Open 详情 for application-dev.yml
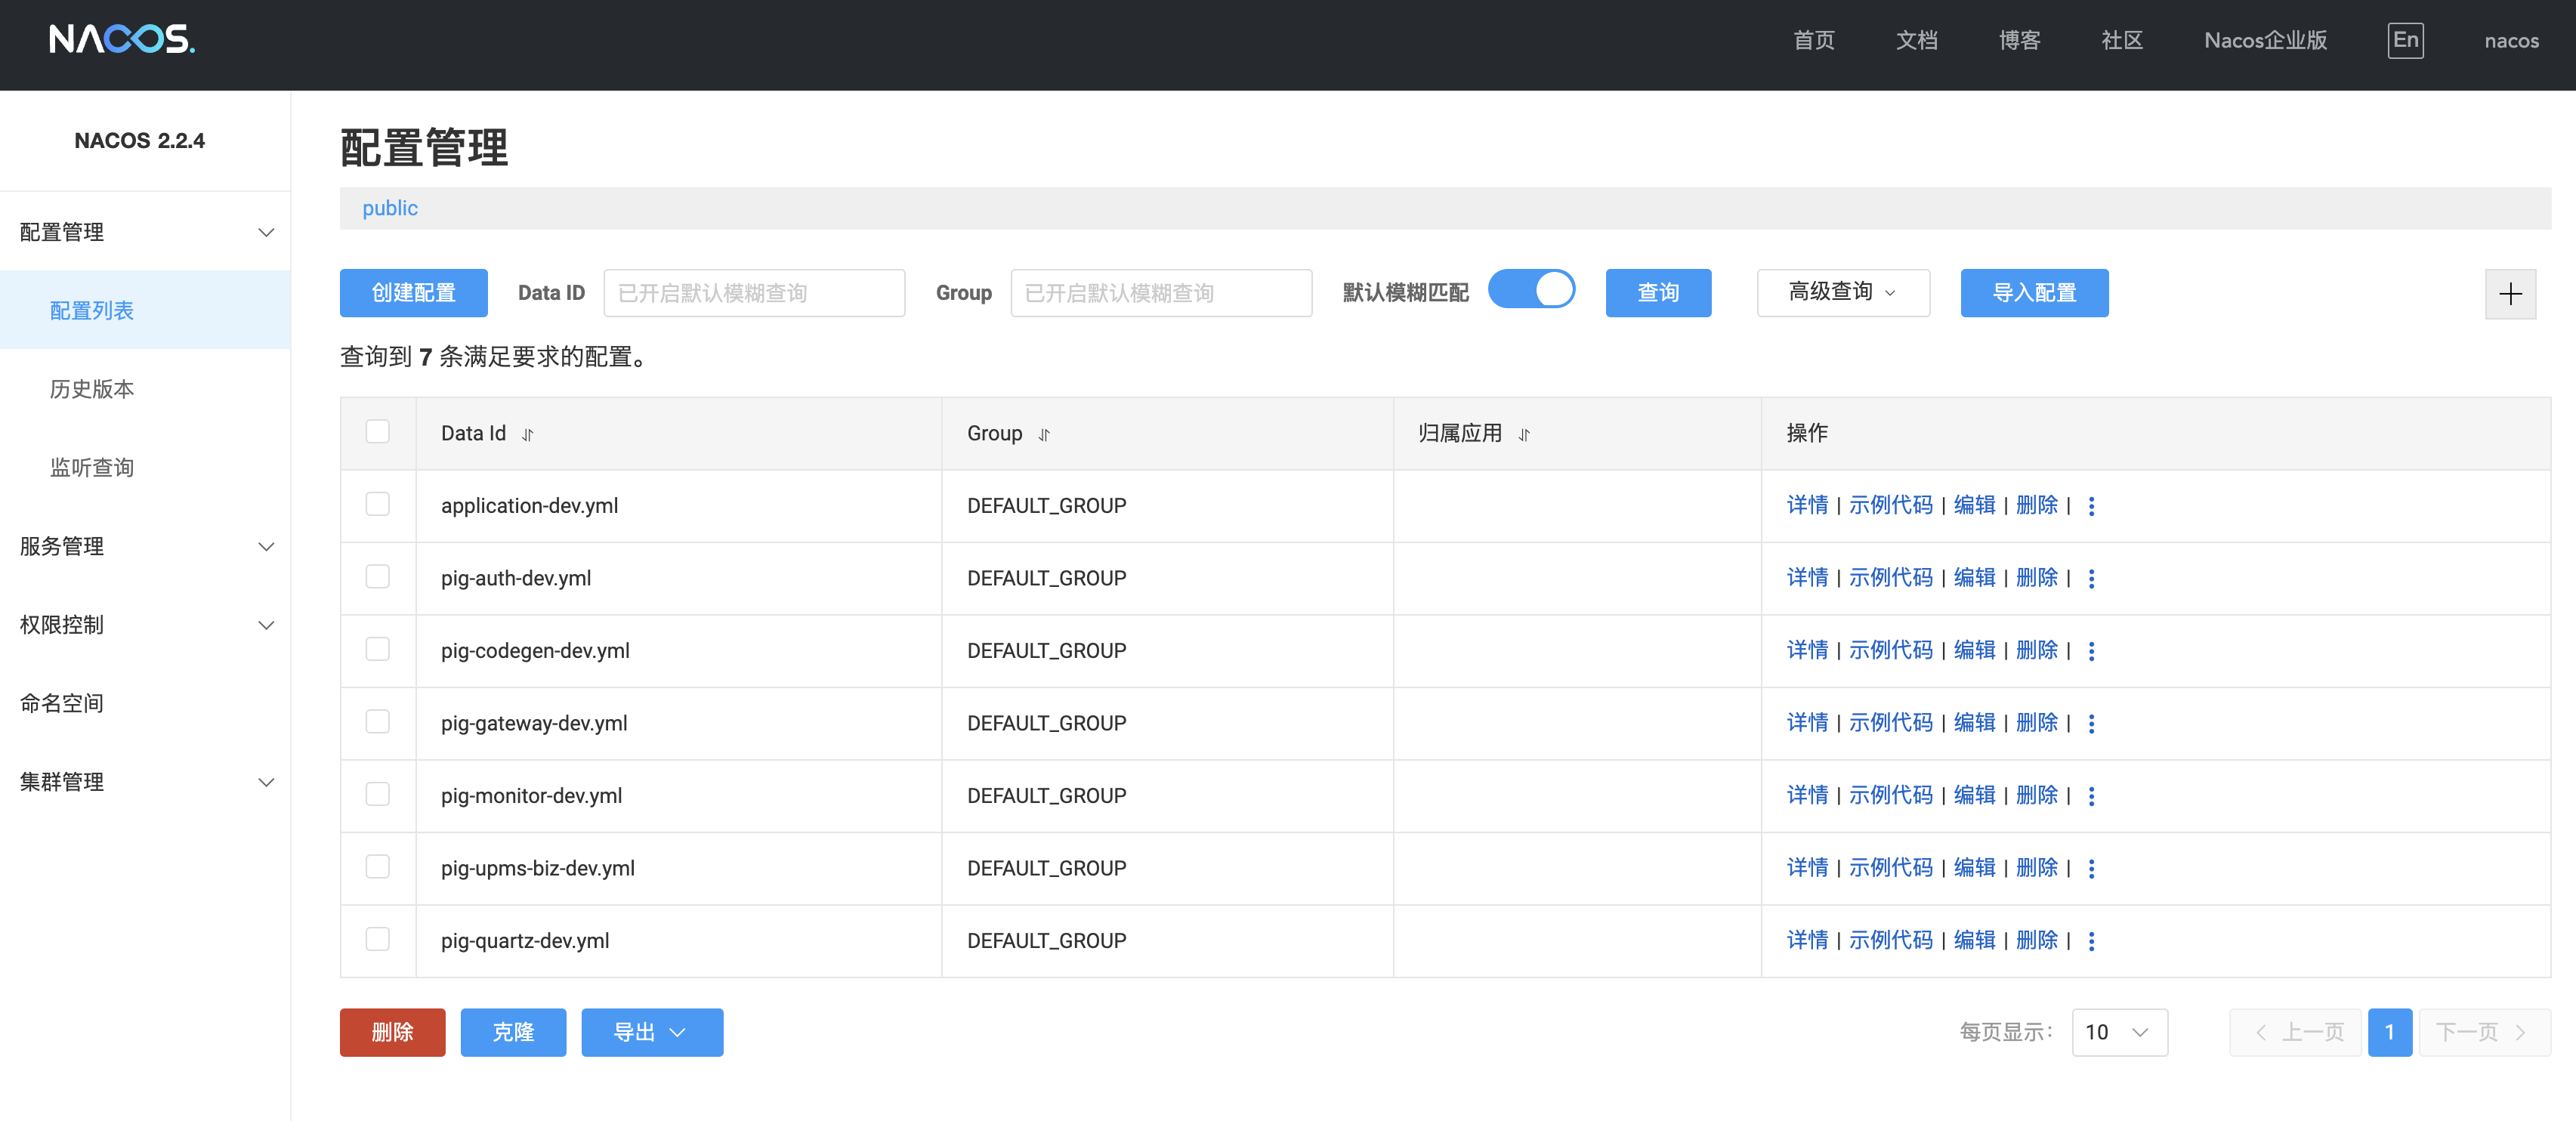 [x=1807, y=506]
